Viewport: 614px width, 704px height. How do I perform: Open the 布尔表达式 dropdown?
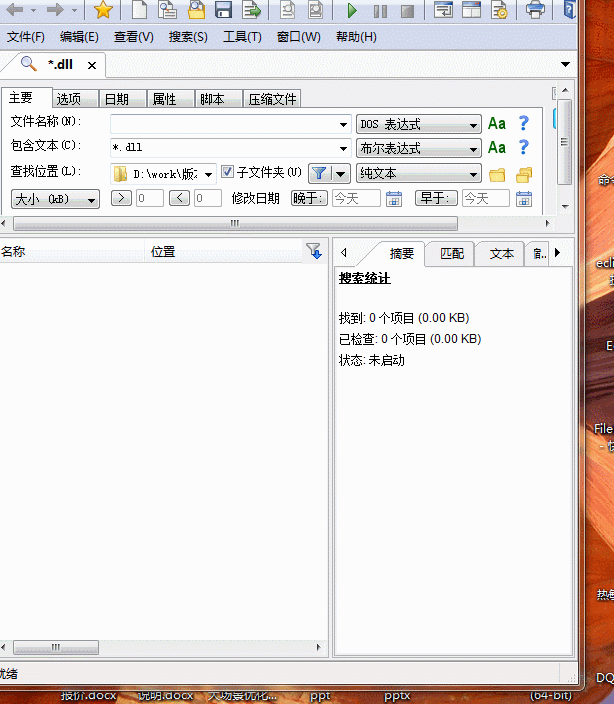coord(419,148)
